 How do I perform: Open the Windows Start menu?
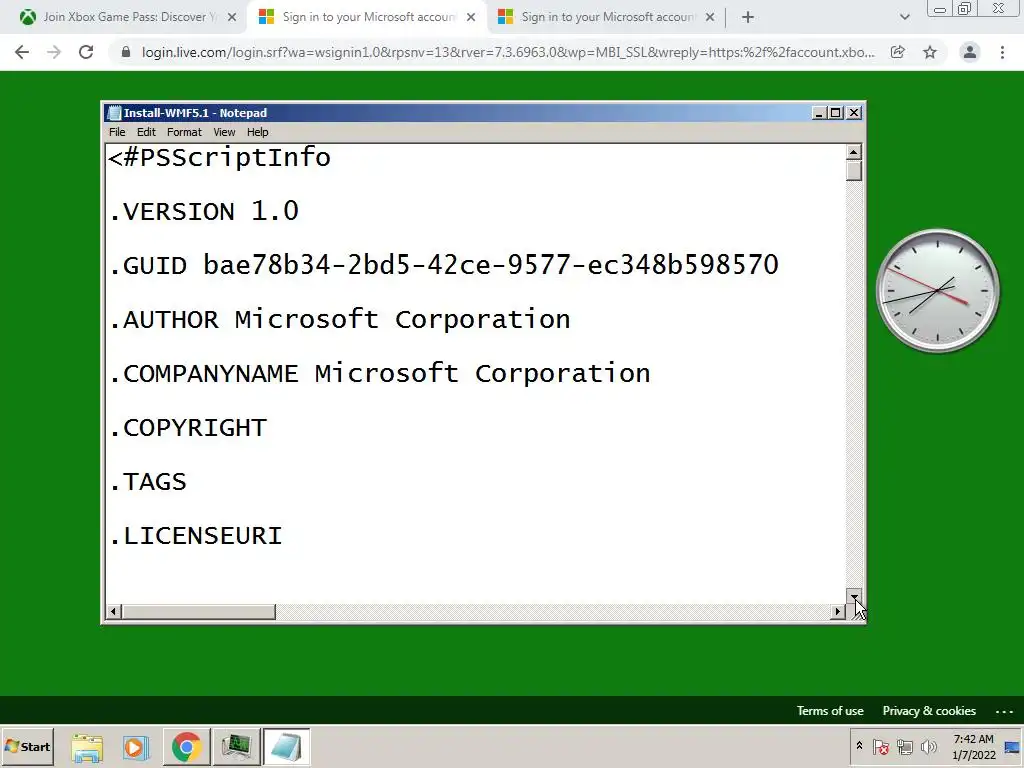click(27, 746)
